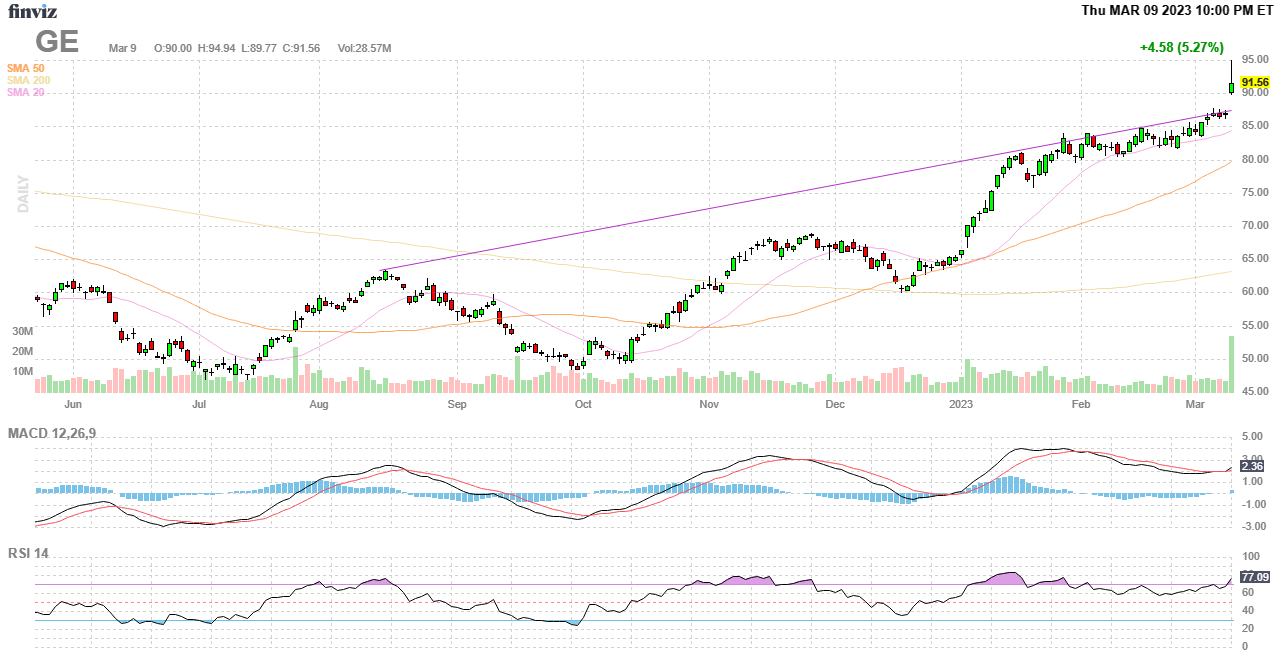Click the Oct label on time axis

(x=583, y=405)
